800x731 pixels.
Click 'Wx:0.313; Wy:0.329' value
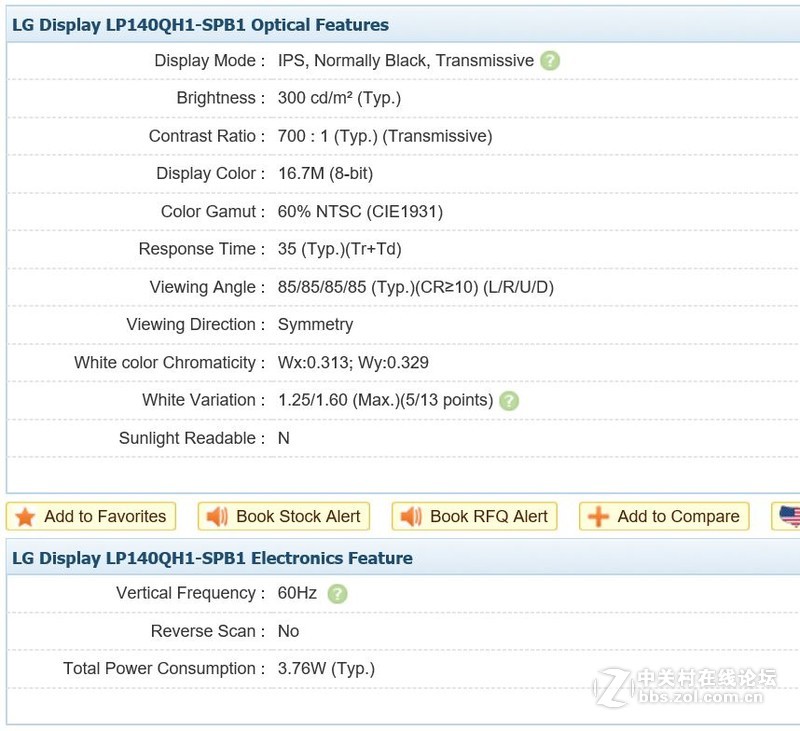[353, 363]
